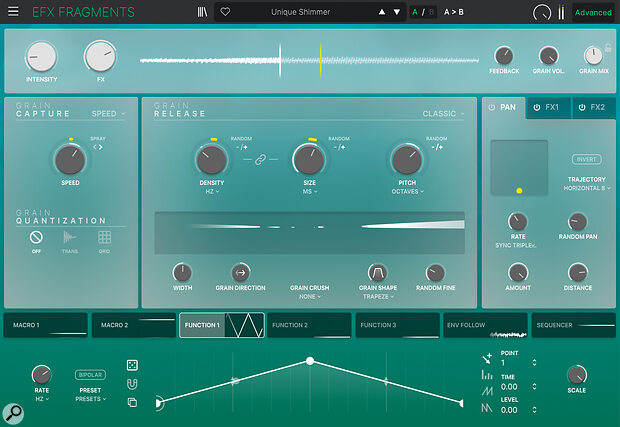Set quantization to Trans
Viewport: 620px width, 427px height.
(x=70, y=241)
